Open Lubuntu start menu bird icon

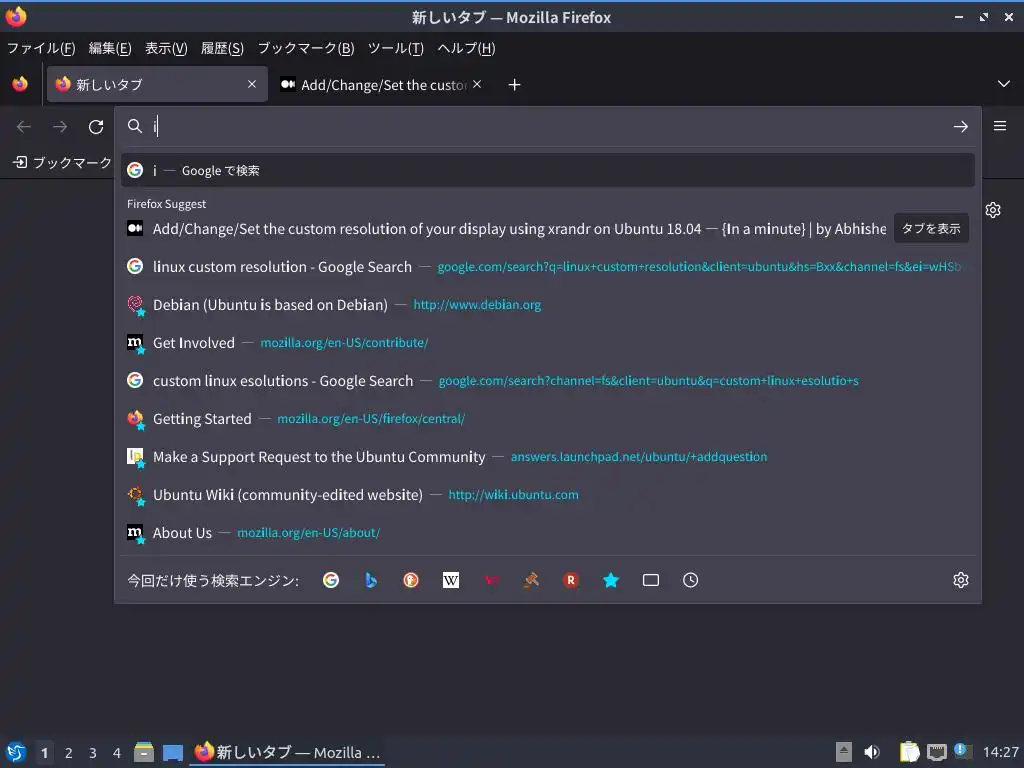(x=16, y=752)
